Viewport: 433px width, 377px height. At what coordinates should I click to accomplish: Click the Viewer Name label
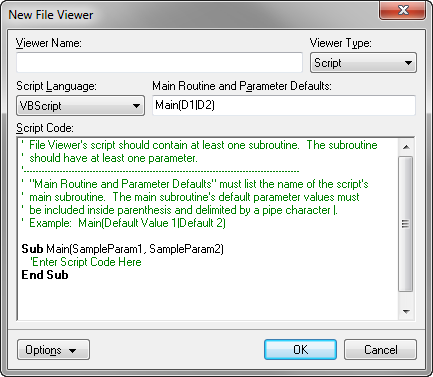click(x=49, y=43)
